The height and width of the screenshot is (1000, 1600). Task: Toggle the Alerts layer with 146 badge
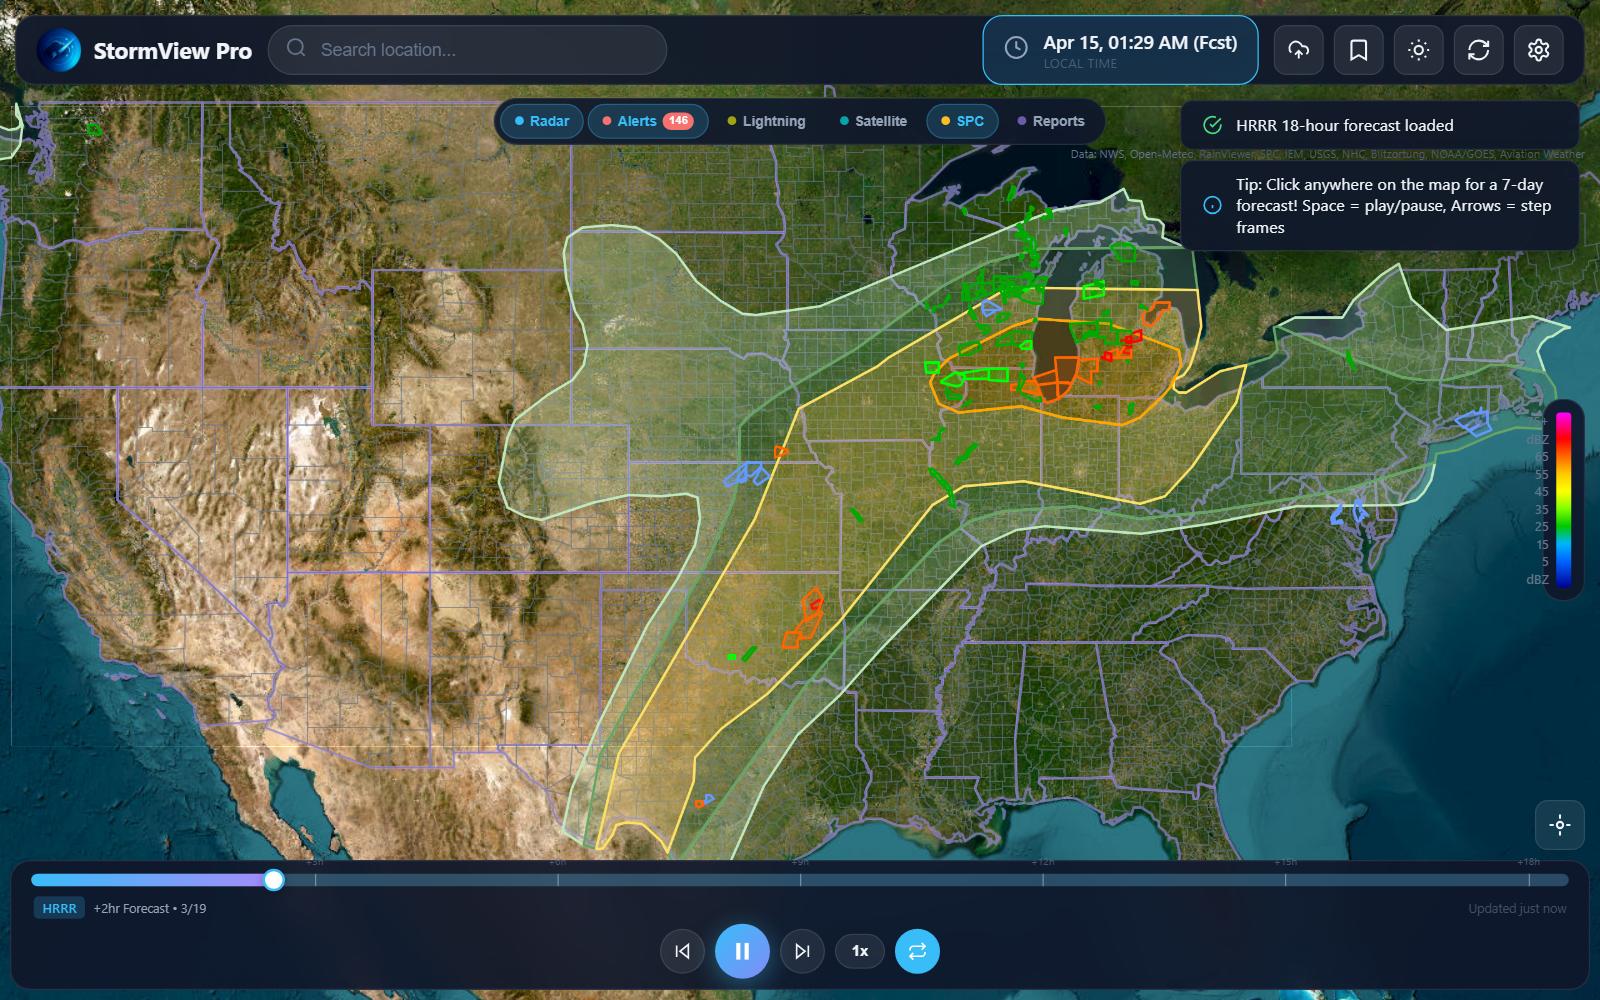click(x=647, y=121)
